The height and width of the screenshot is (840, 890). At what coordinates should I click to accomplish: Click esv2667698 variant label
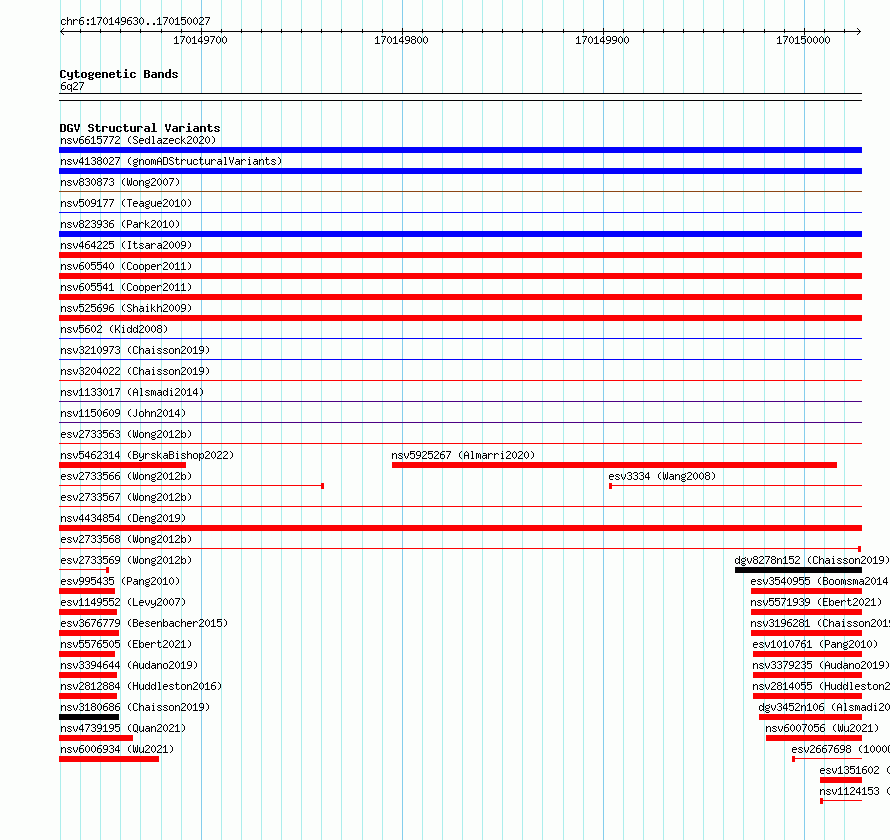coord(841,749)
